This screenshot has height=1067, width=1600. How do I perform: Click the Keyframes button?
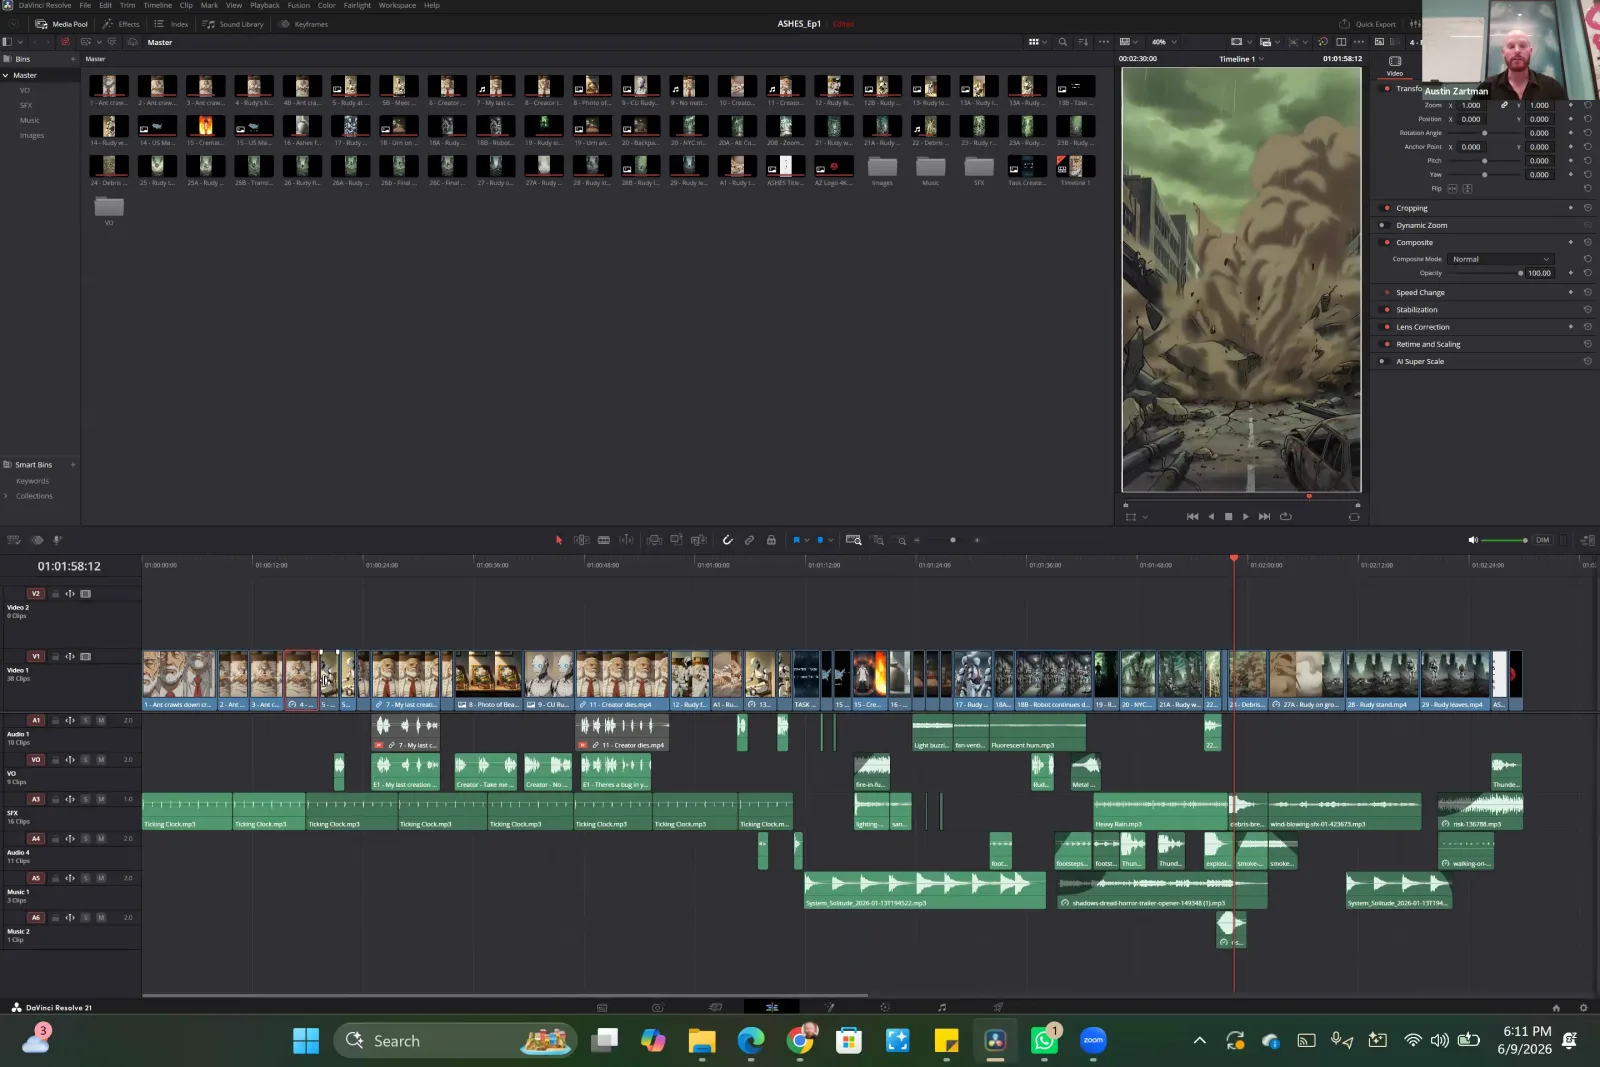[x=304, y=24]
